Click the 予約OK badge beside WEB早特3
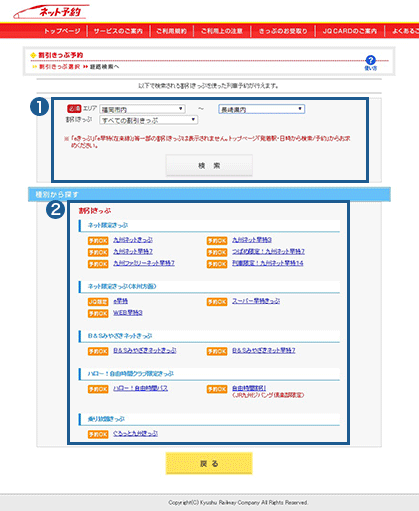This screenshot has height=511, width=419. (x=98, y=313)
